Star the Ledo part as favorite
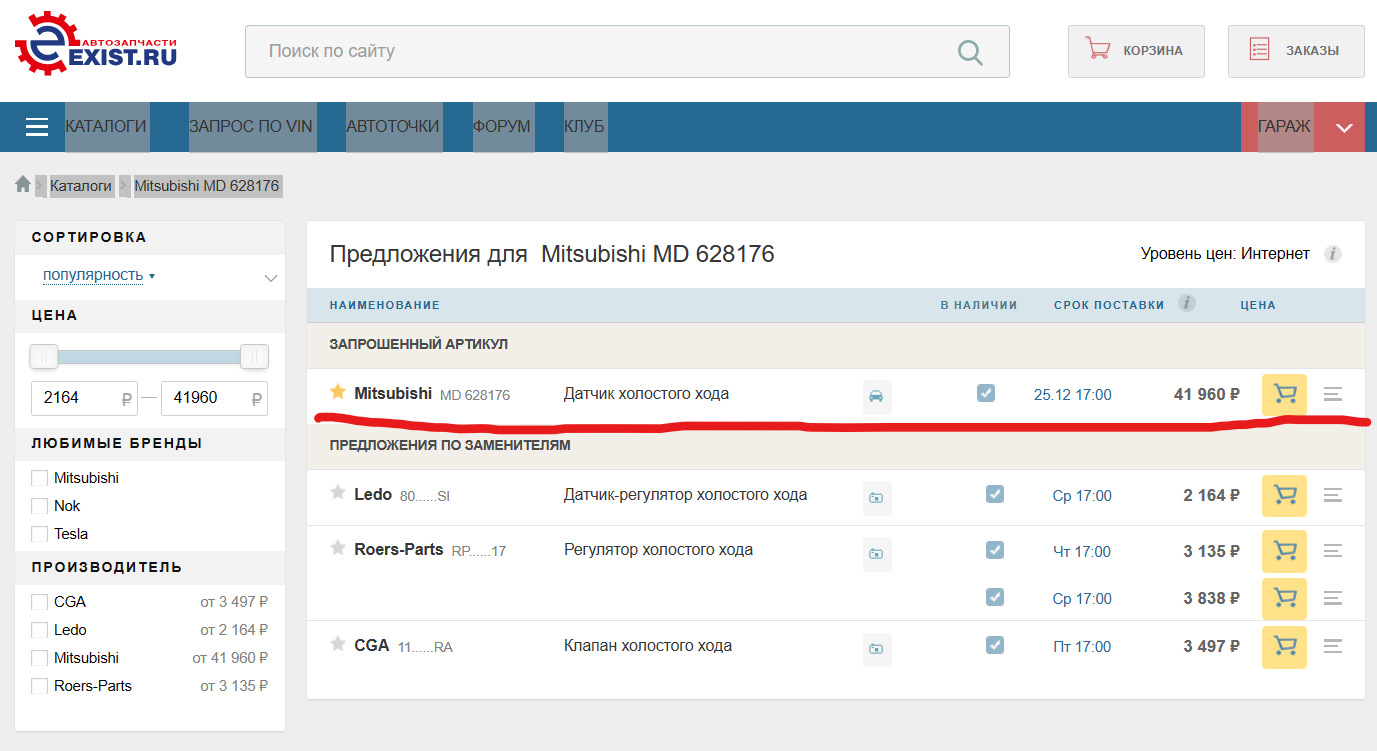1377x751 pixels. coord(338,493)
